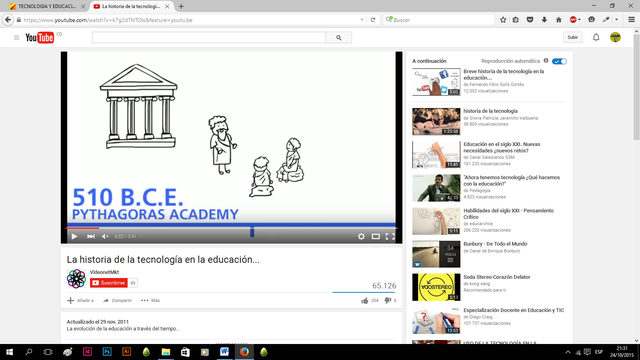Select La historia de la tecnología tab
Viewport: 640px width, 360px height.
pos(131,6)
